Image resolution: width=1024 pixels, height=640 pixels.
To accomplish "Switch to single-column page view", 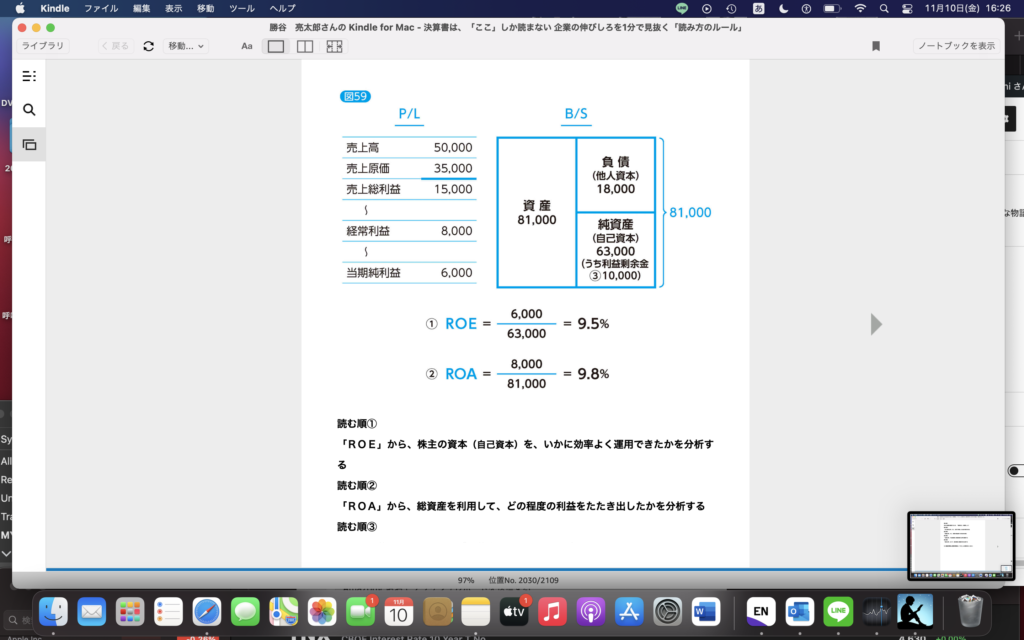I will tap(276, 46).
